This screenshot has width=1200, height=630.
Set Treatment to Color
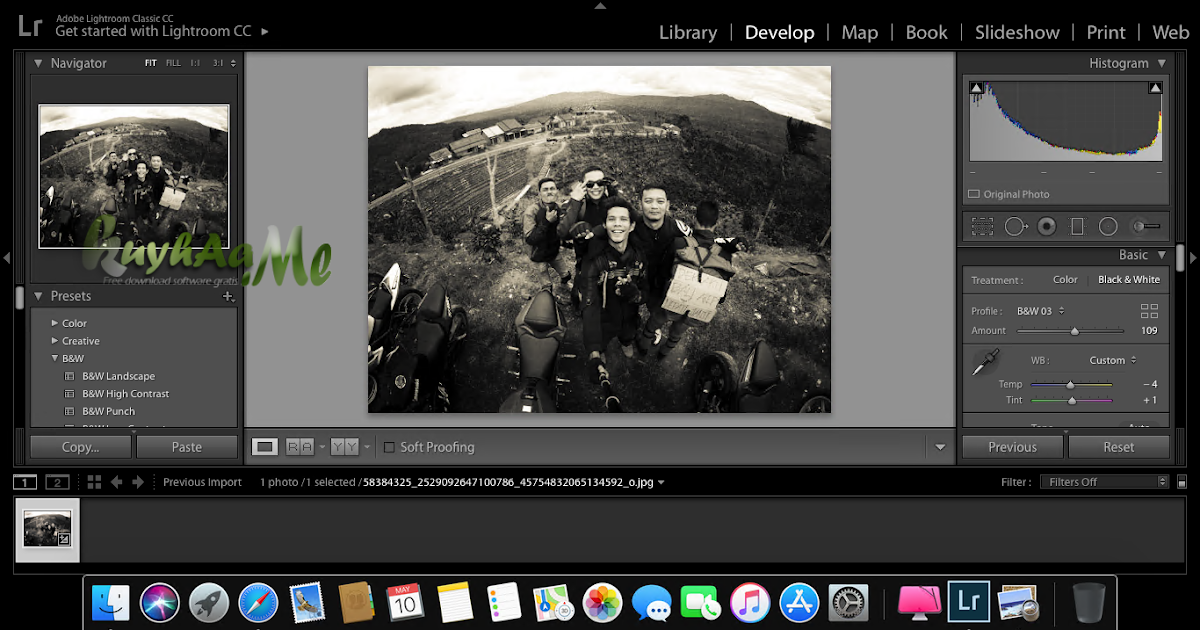click(1065, 280)
